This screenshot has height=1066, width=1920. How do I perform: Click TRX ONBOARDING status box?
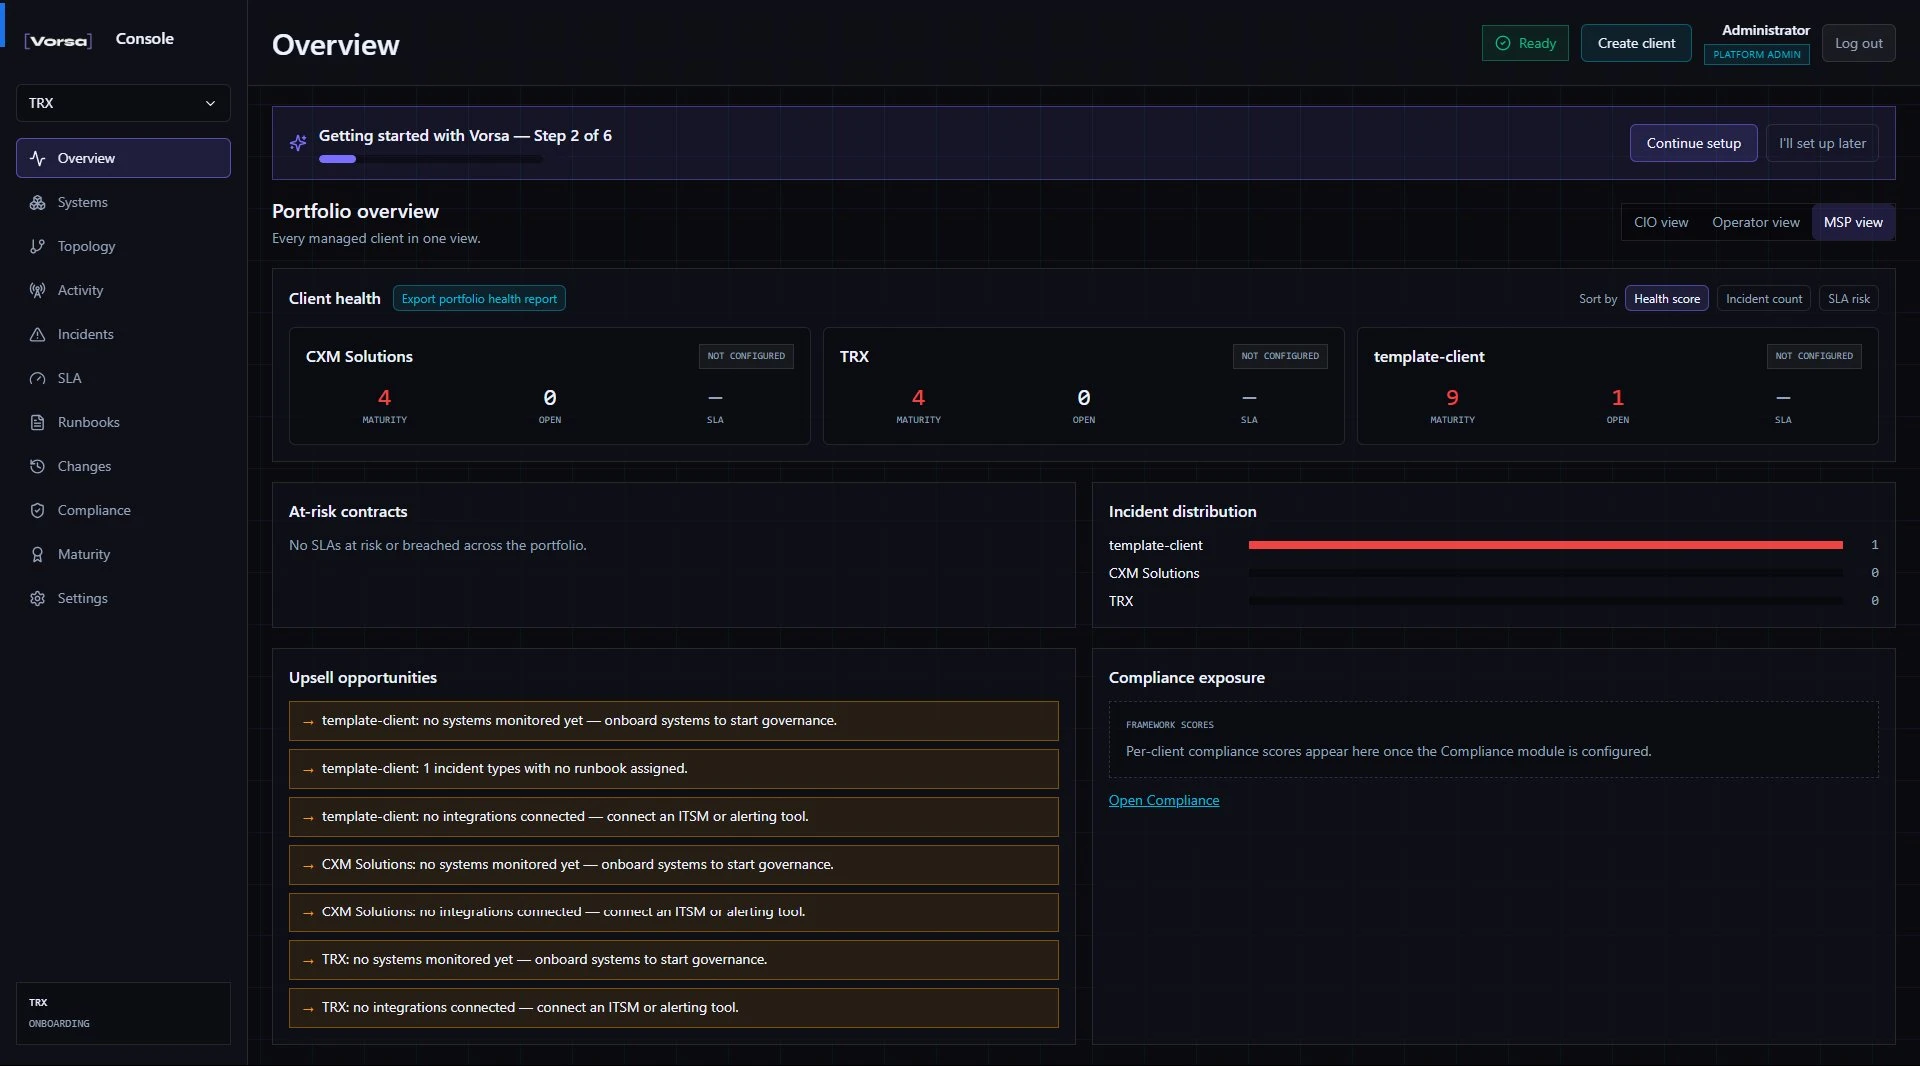pyautogui.click(x=123, y=1013)
